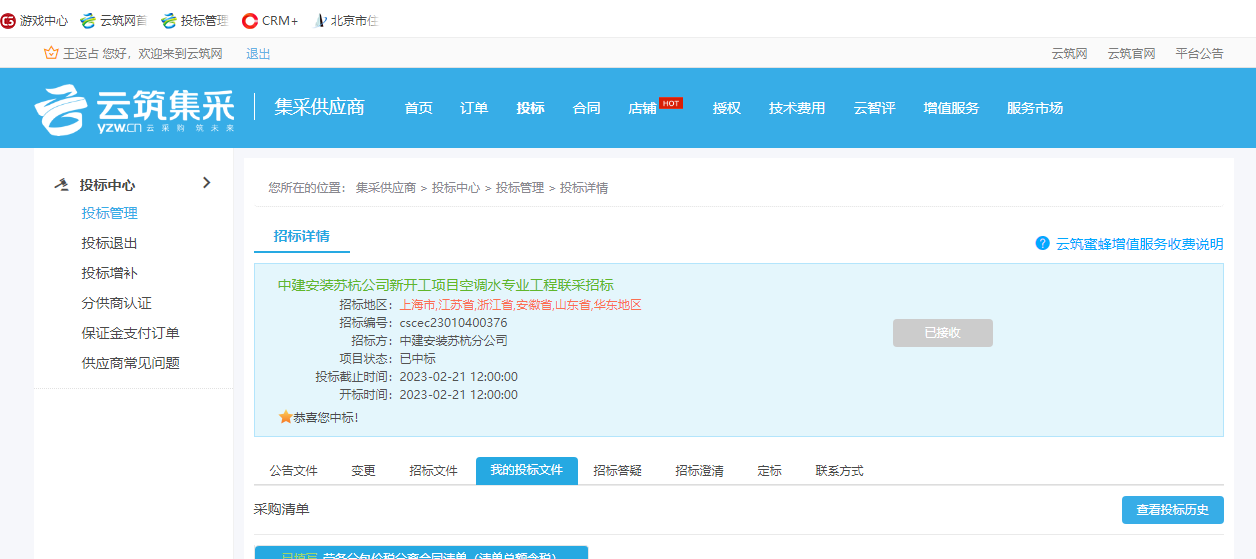
Task: Click the gavel icon beside 投标中心
Action: pos(62,185)
